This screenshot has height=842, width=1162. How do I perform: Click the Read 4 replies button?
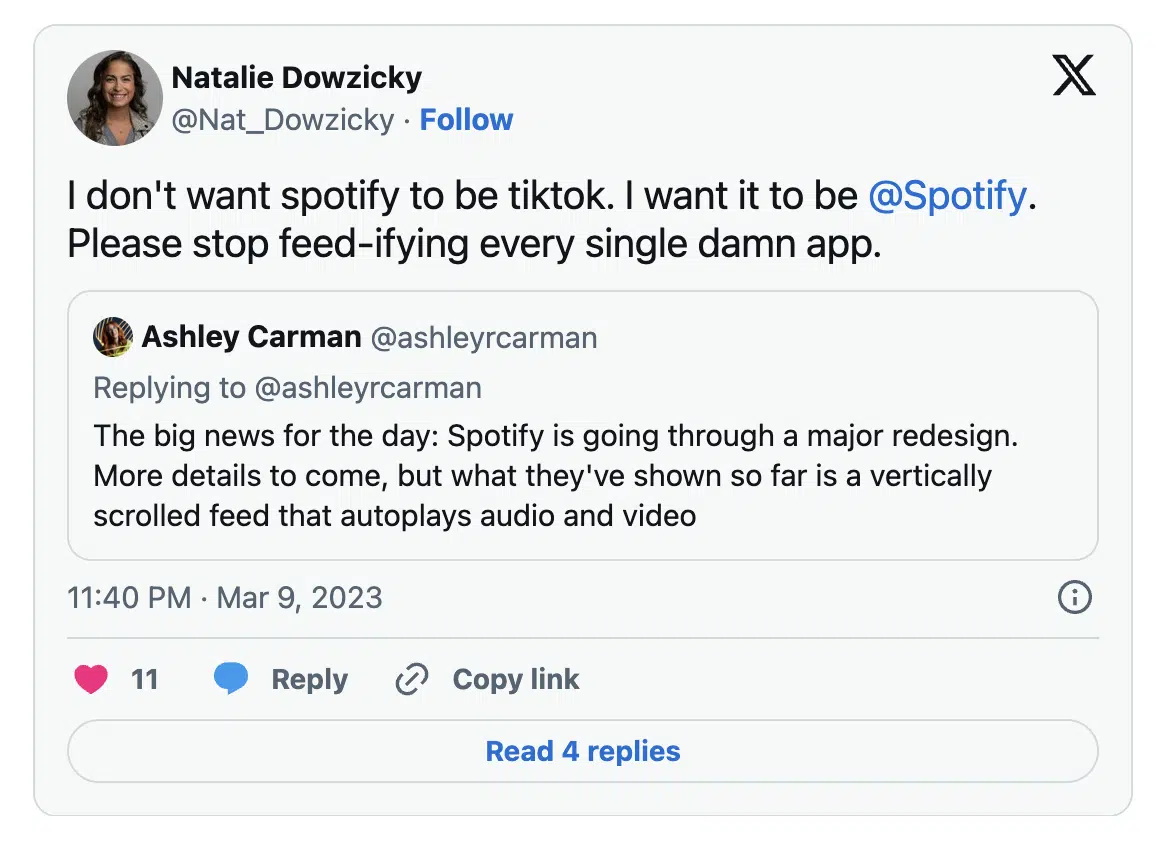pyautogui.click(x=582, y=751)
